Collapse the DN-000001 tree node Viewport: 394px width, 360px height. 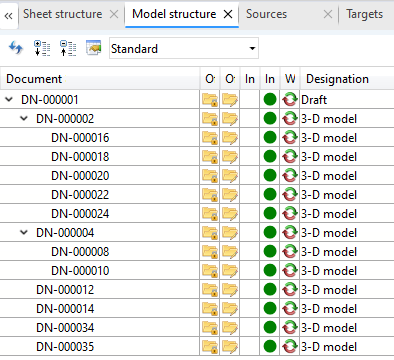click(x=9, y=99)
